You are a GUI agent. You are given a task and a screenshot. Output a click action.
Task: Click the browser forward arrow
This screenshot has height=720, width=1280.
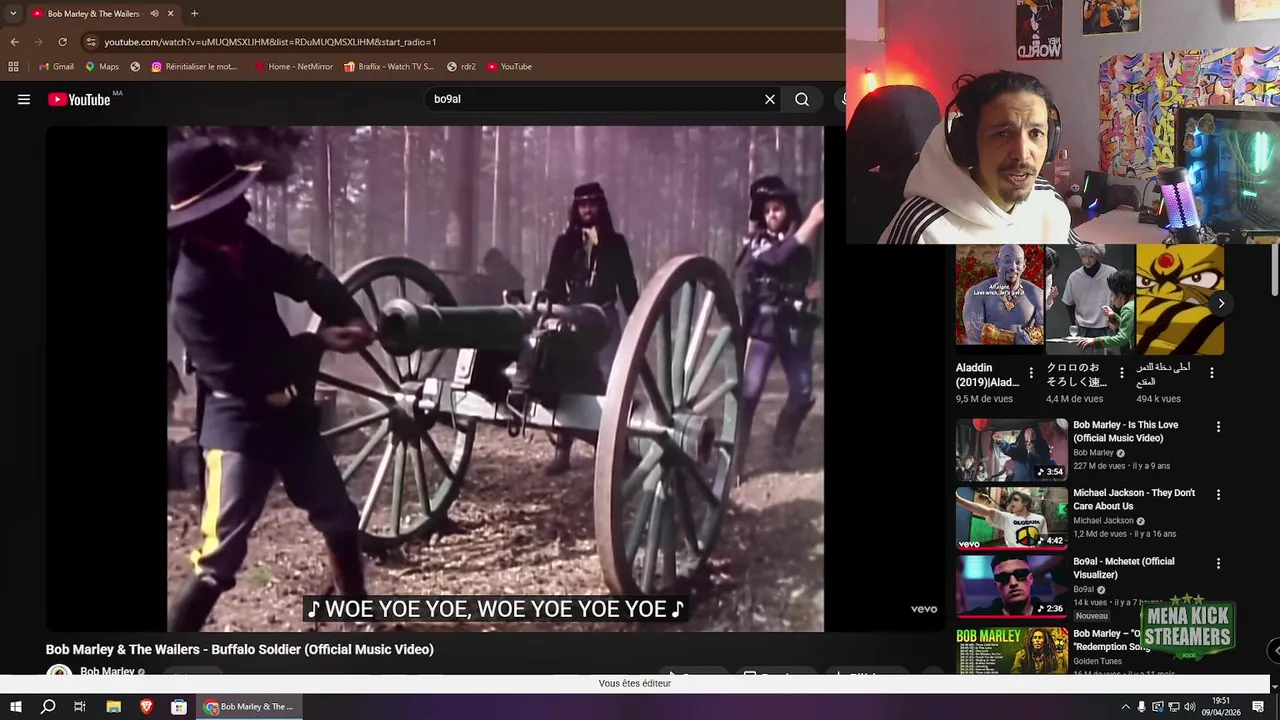(x=38, y=42)
